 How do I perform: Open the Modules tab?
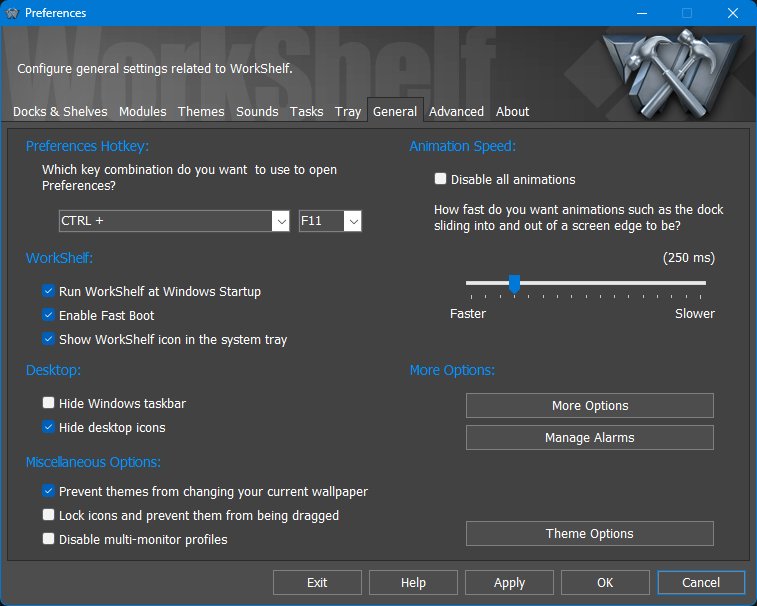pyautogui.click(x=142, y=112)
